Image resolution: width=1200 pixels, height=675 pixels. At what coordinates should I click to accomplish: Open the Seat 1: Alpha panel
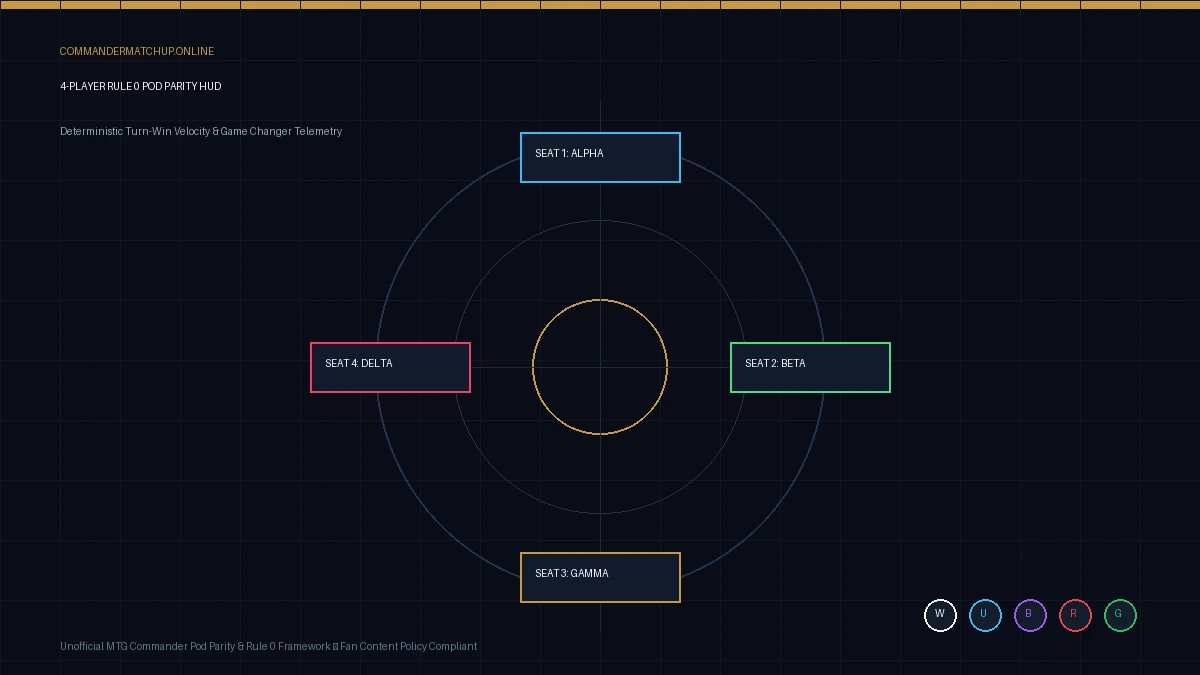tap(600, 158)
